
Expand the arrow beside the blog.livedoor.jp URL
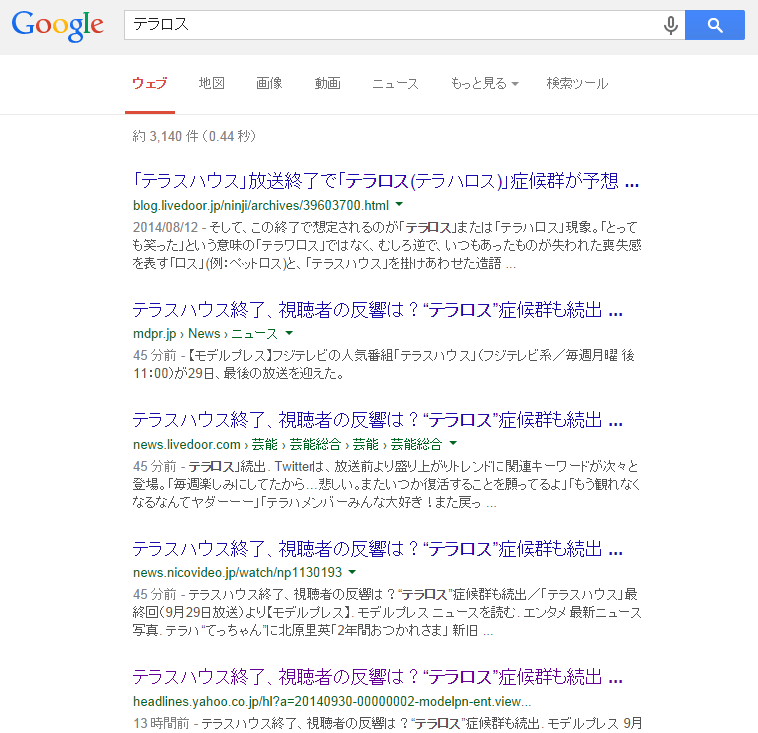[399, 205]
